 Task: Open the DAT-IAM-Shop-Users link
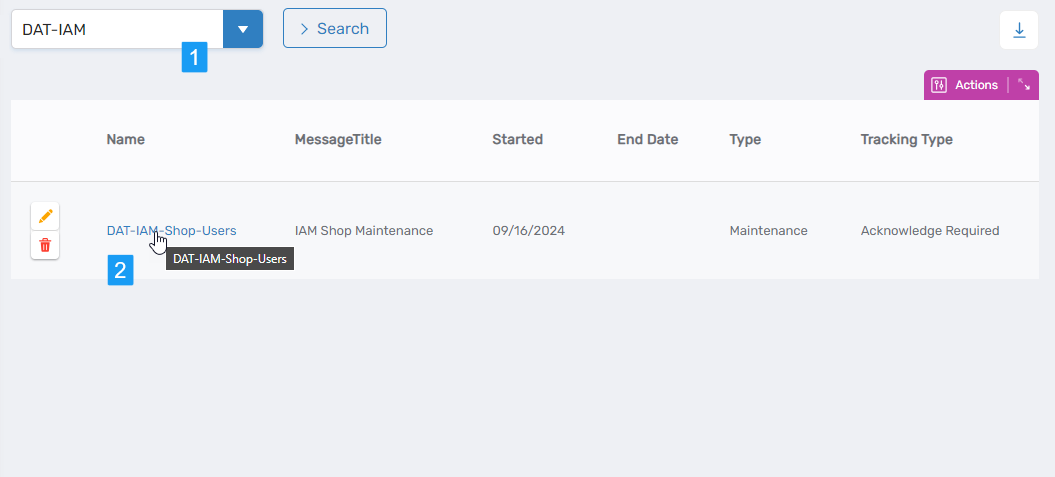171,231
